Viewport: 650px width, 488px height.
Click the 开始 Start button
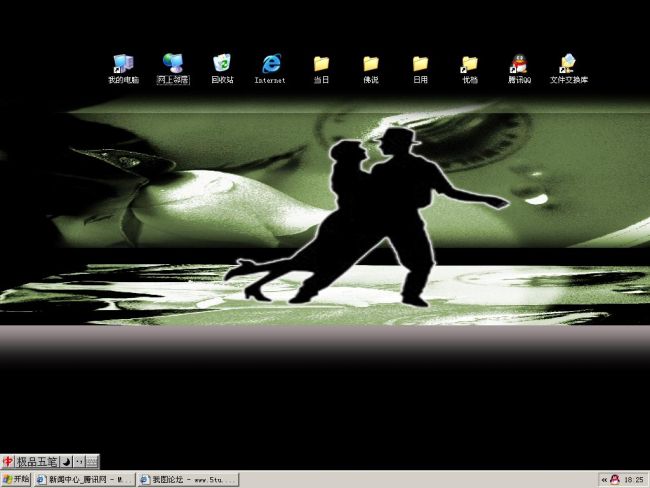click(x=15, y=480)
